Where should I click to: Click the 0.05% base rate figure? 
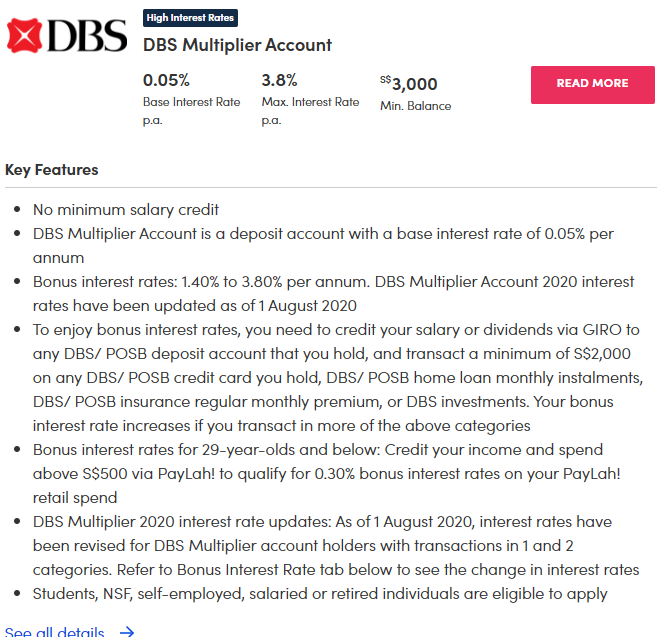167,81
